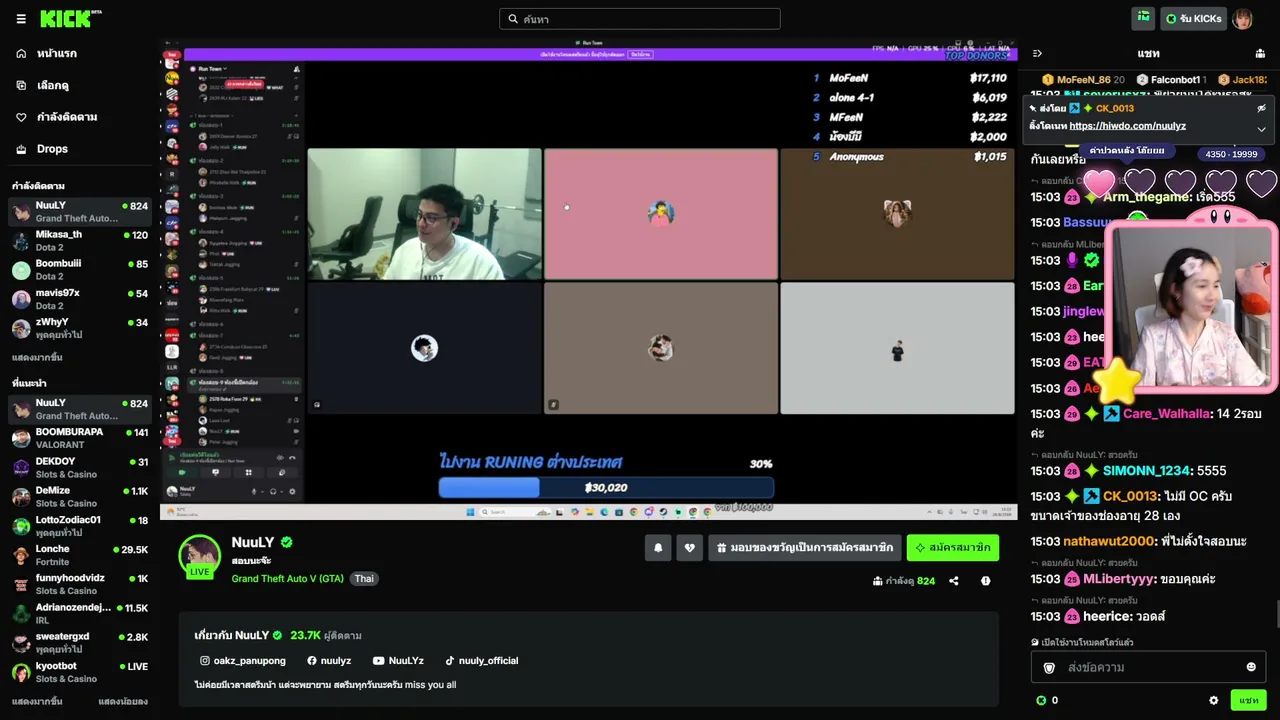
Task: Open the Drops sidebar item
Action: tap(80, 149)
